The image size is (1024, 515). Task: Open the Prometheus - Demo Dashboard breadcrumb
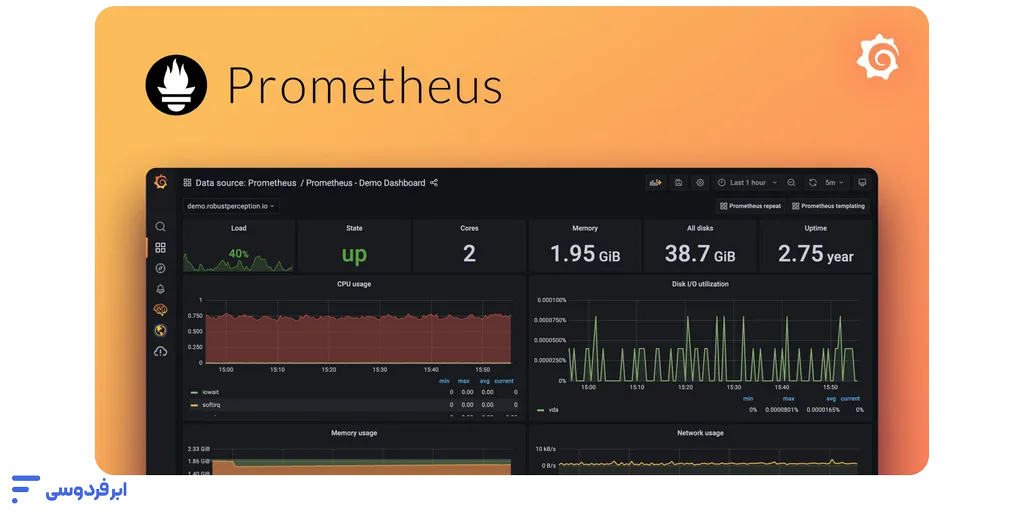tap(366, 183)
